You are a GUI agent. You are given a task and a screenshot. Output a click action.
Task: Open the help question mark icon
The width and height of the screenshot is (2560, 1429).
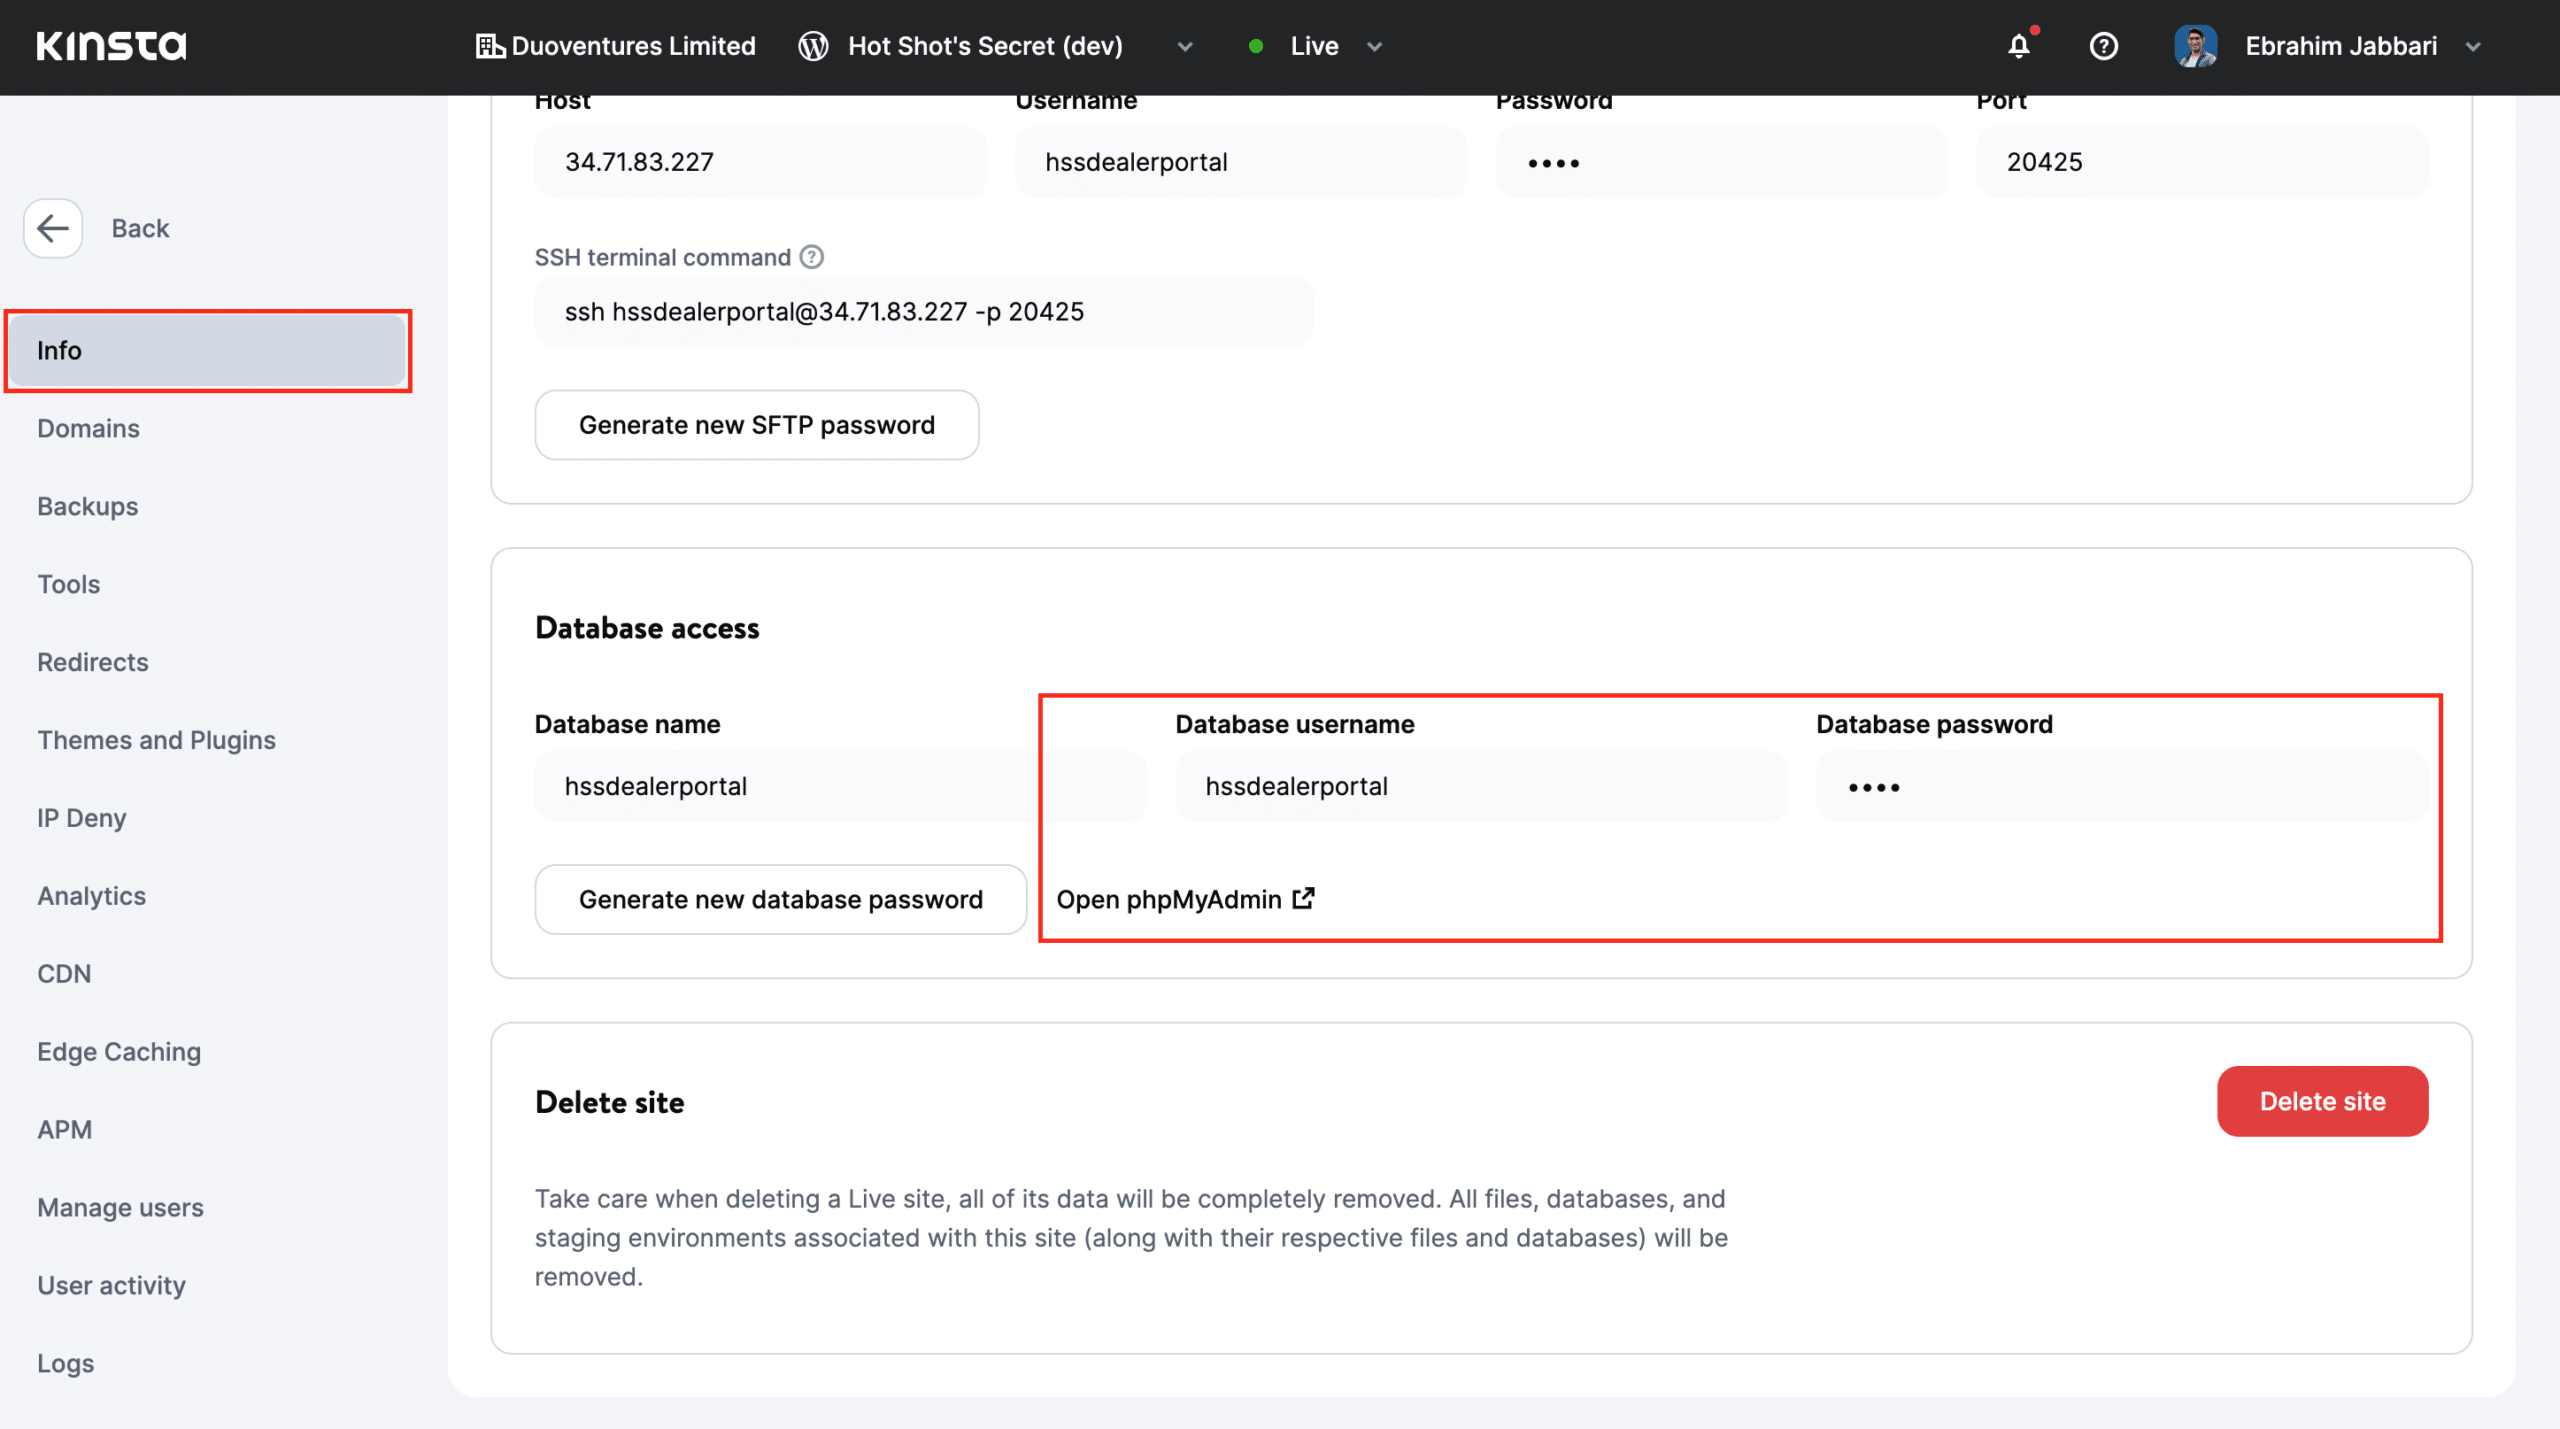coord(2103,46)
